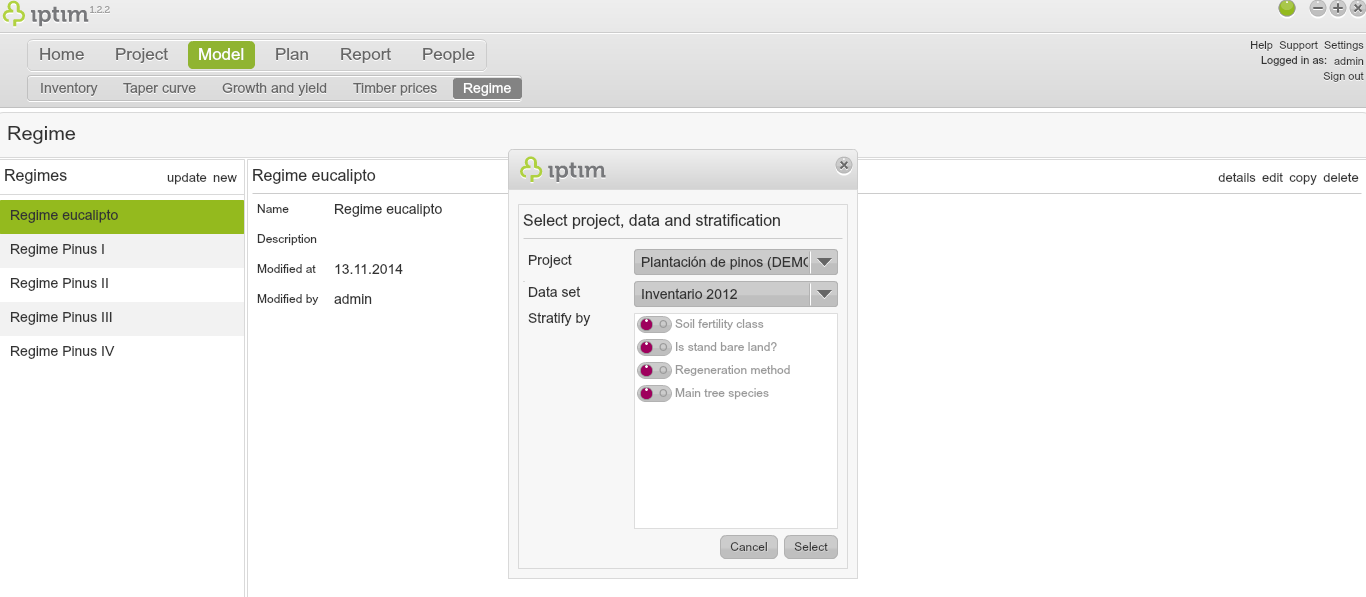Open the Plan menu tab
This screenshot has height=597, width=1366.
[292, 54]
